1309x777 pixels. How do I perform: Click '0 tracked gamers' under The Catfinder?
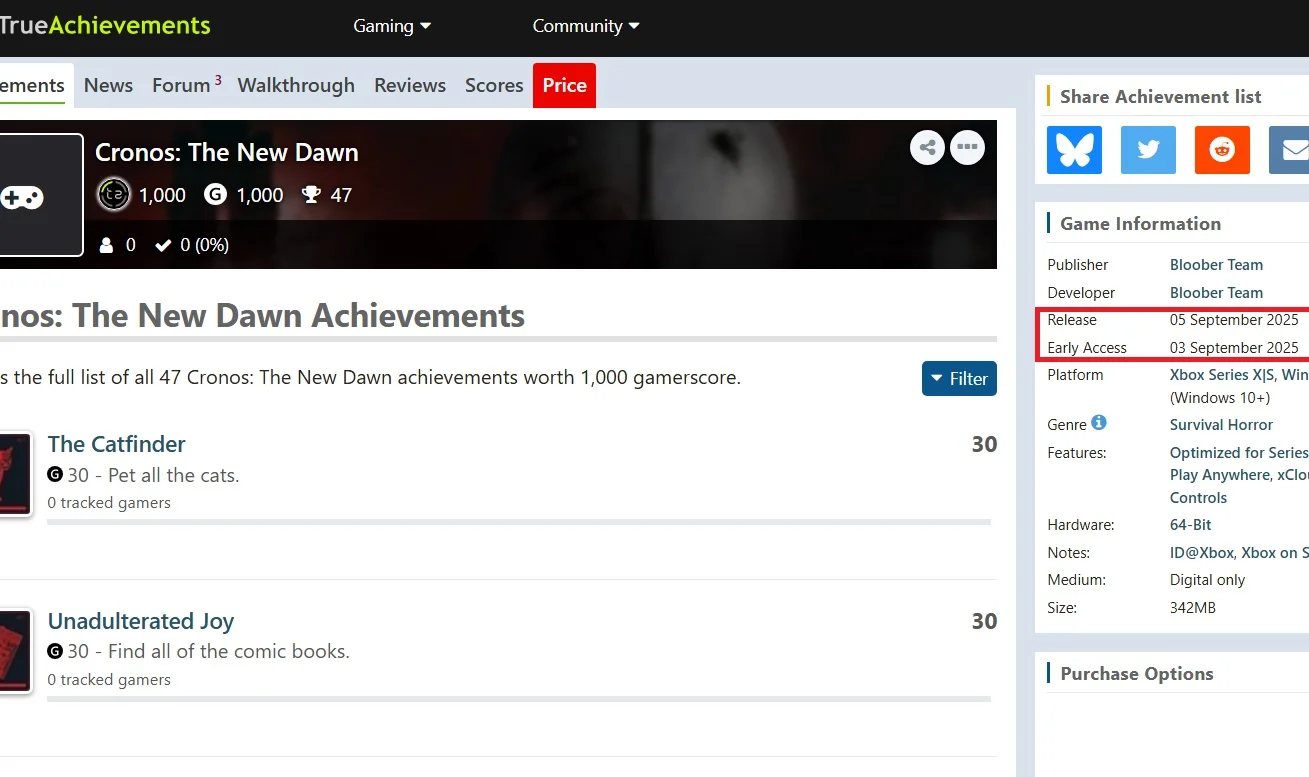(x=109, y=503)
